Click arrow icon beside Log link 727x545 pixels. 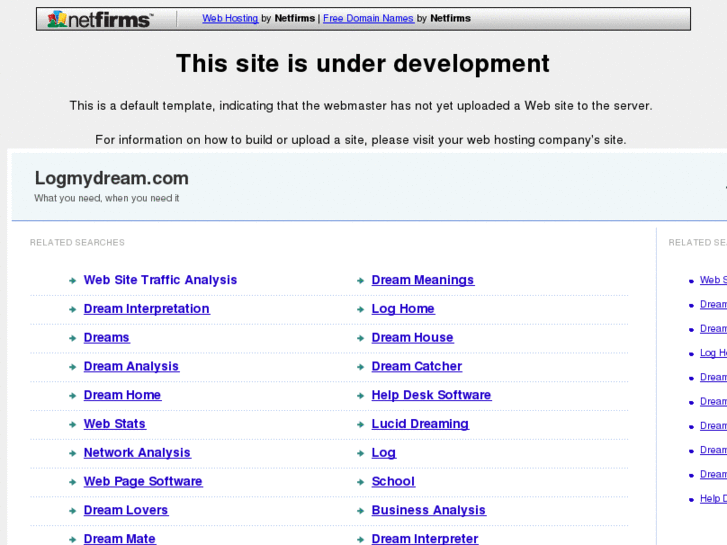pyautogui.click(x=360, y=453)
